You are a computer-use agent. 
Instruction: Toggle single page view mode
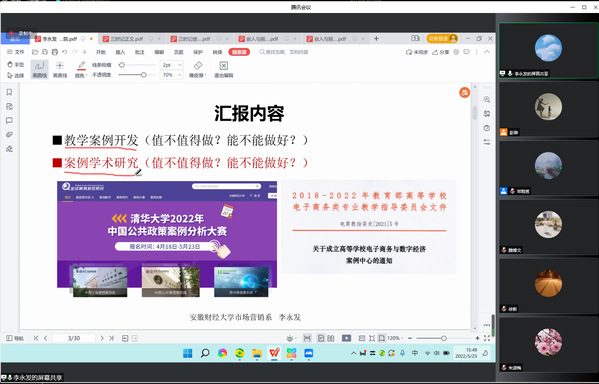coord(321,338)
